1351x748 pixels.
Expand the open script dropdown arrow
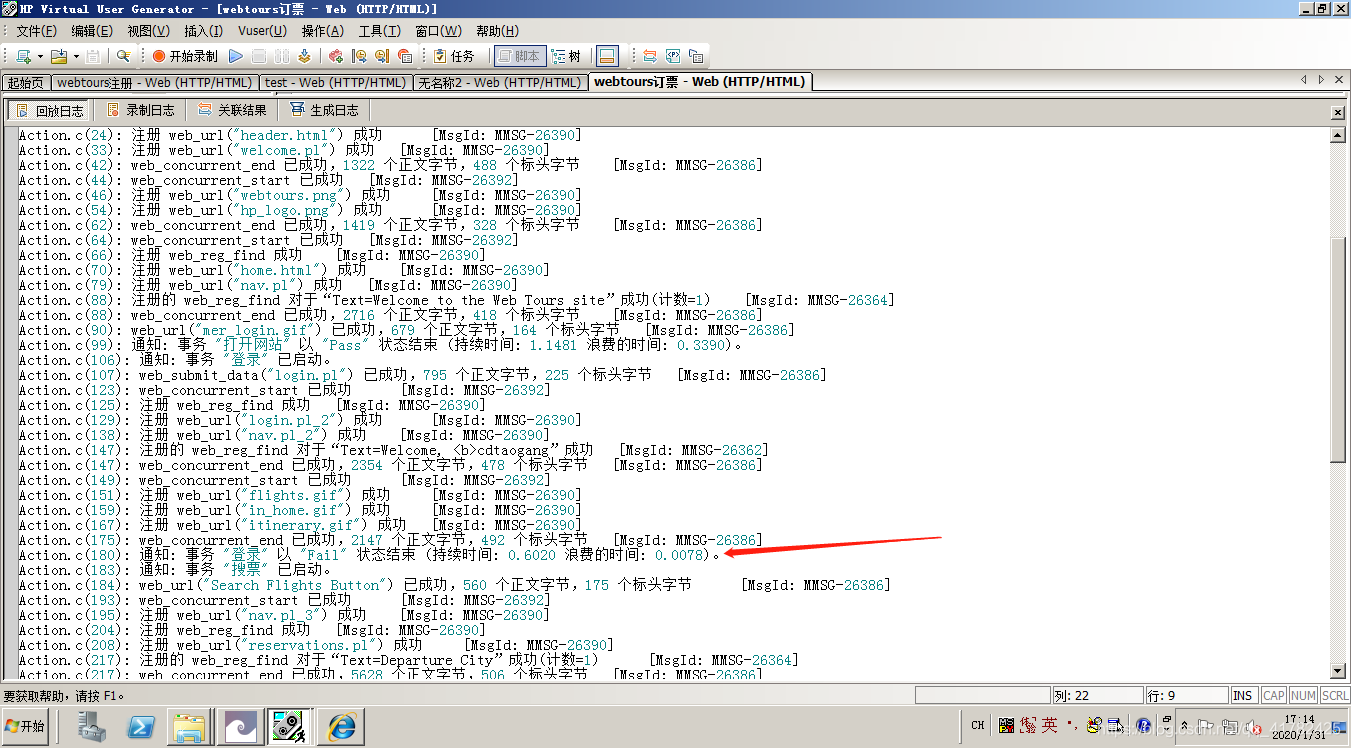[76, 56]
